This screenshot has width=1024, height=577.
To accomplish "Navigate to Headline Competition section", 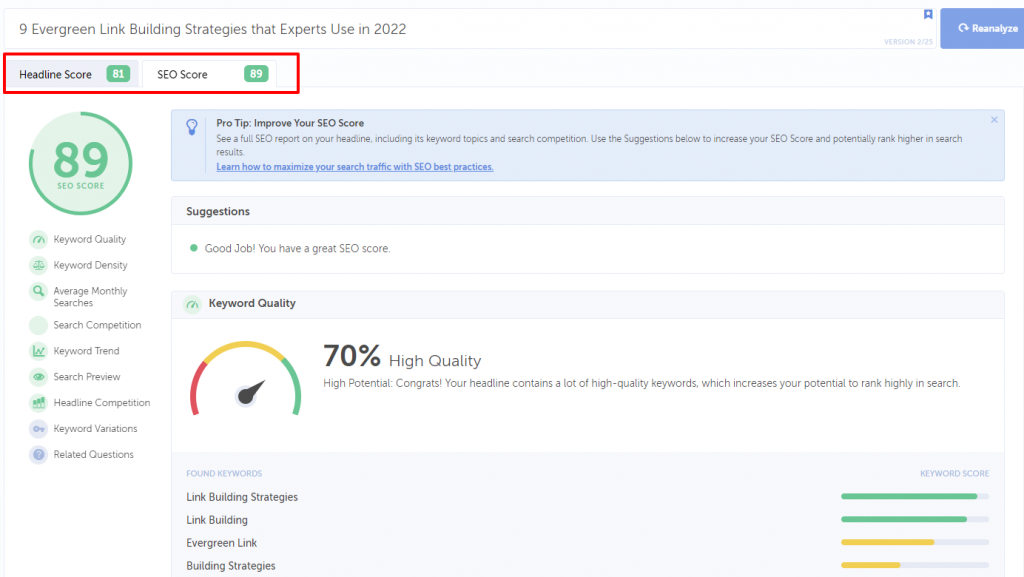I will point(102,403).
